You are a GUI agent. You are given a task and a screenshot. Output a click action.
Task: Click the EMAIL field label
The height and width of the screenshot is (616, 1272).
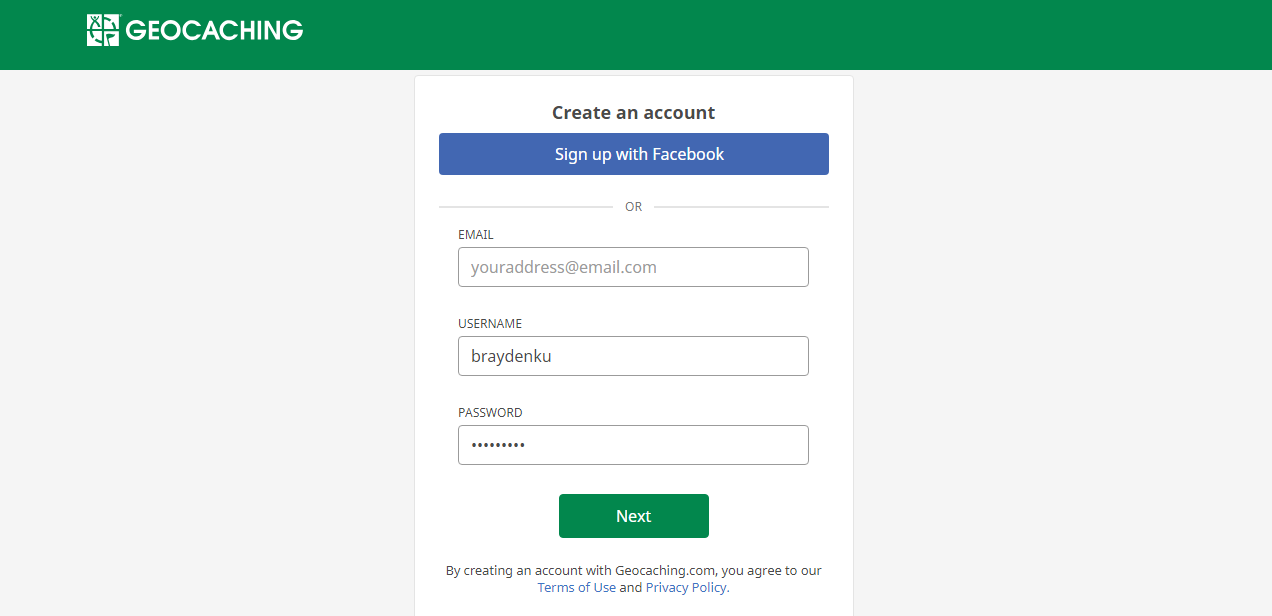coord(476,235)
